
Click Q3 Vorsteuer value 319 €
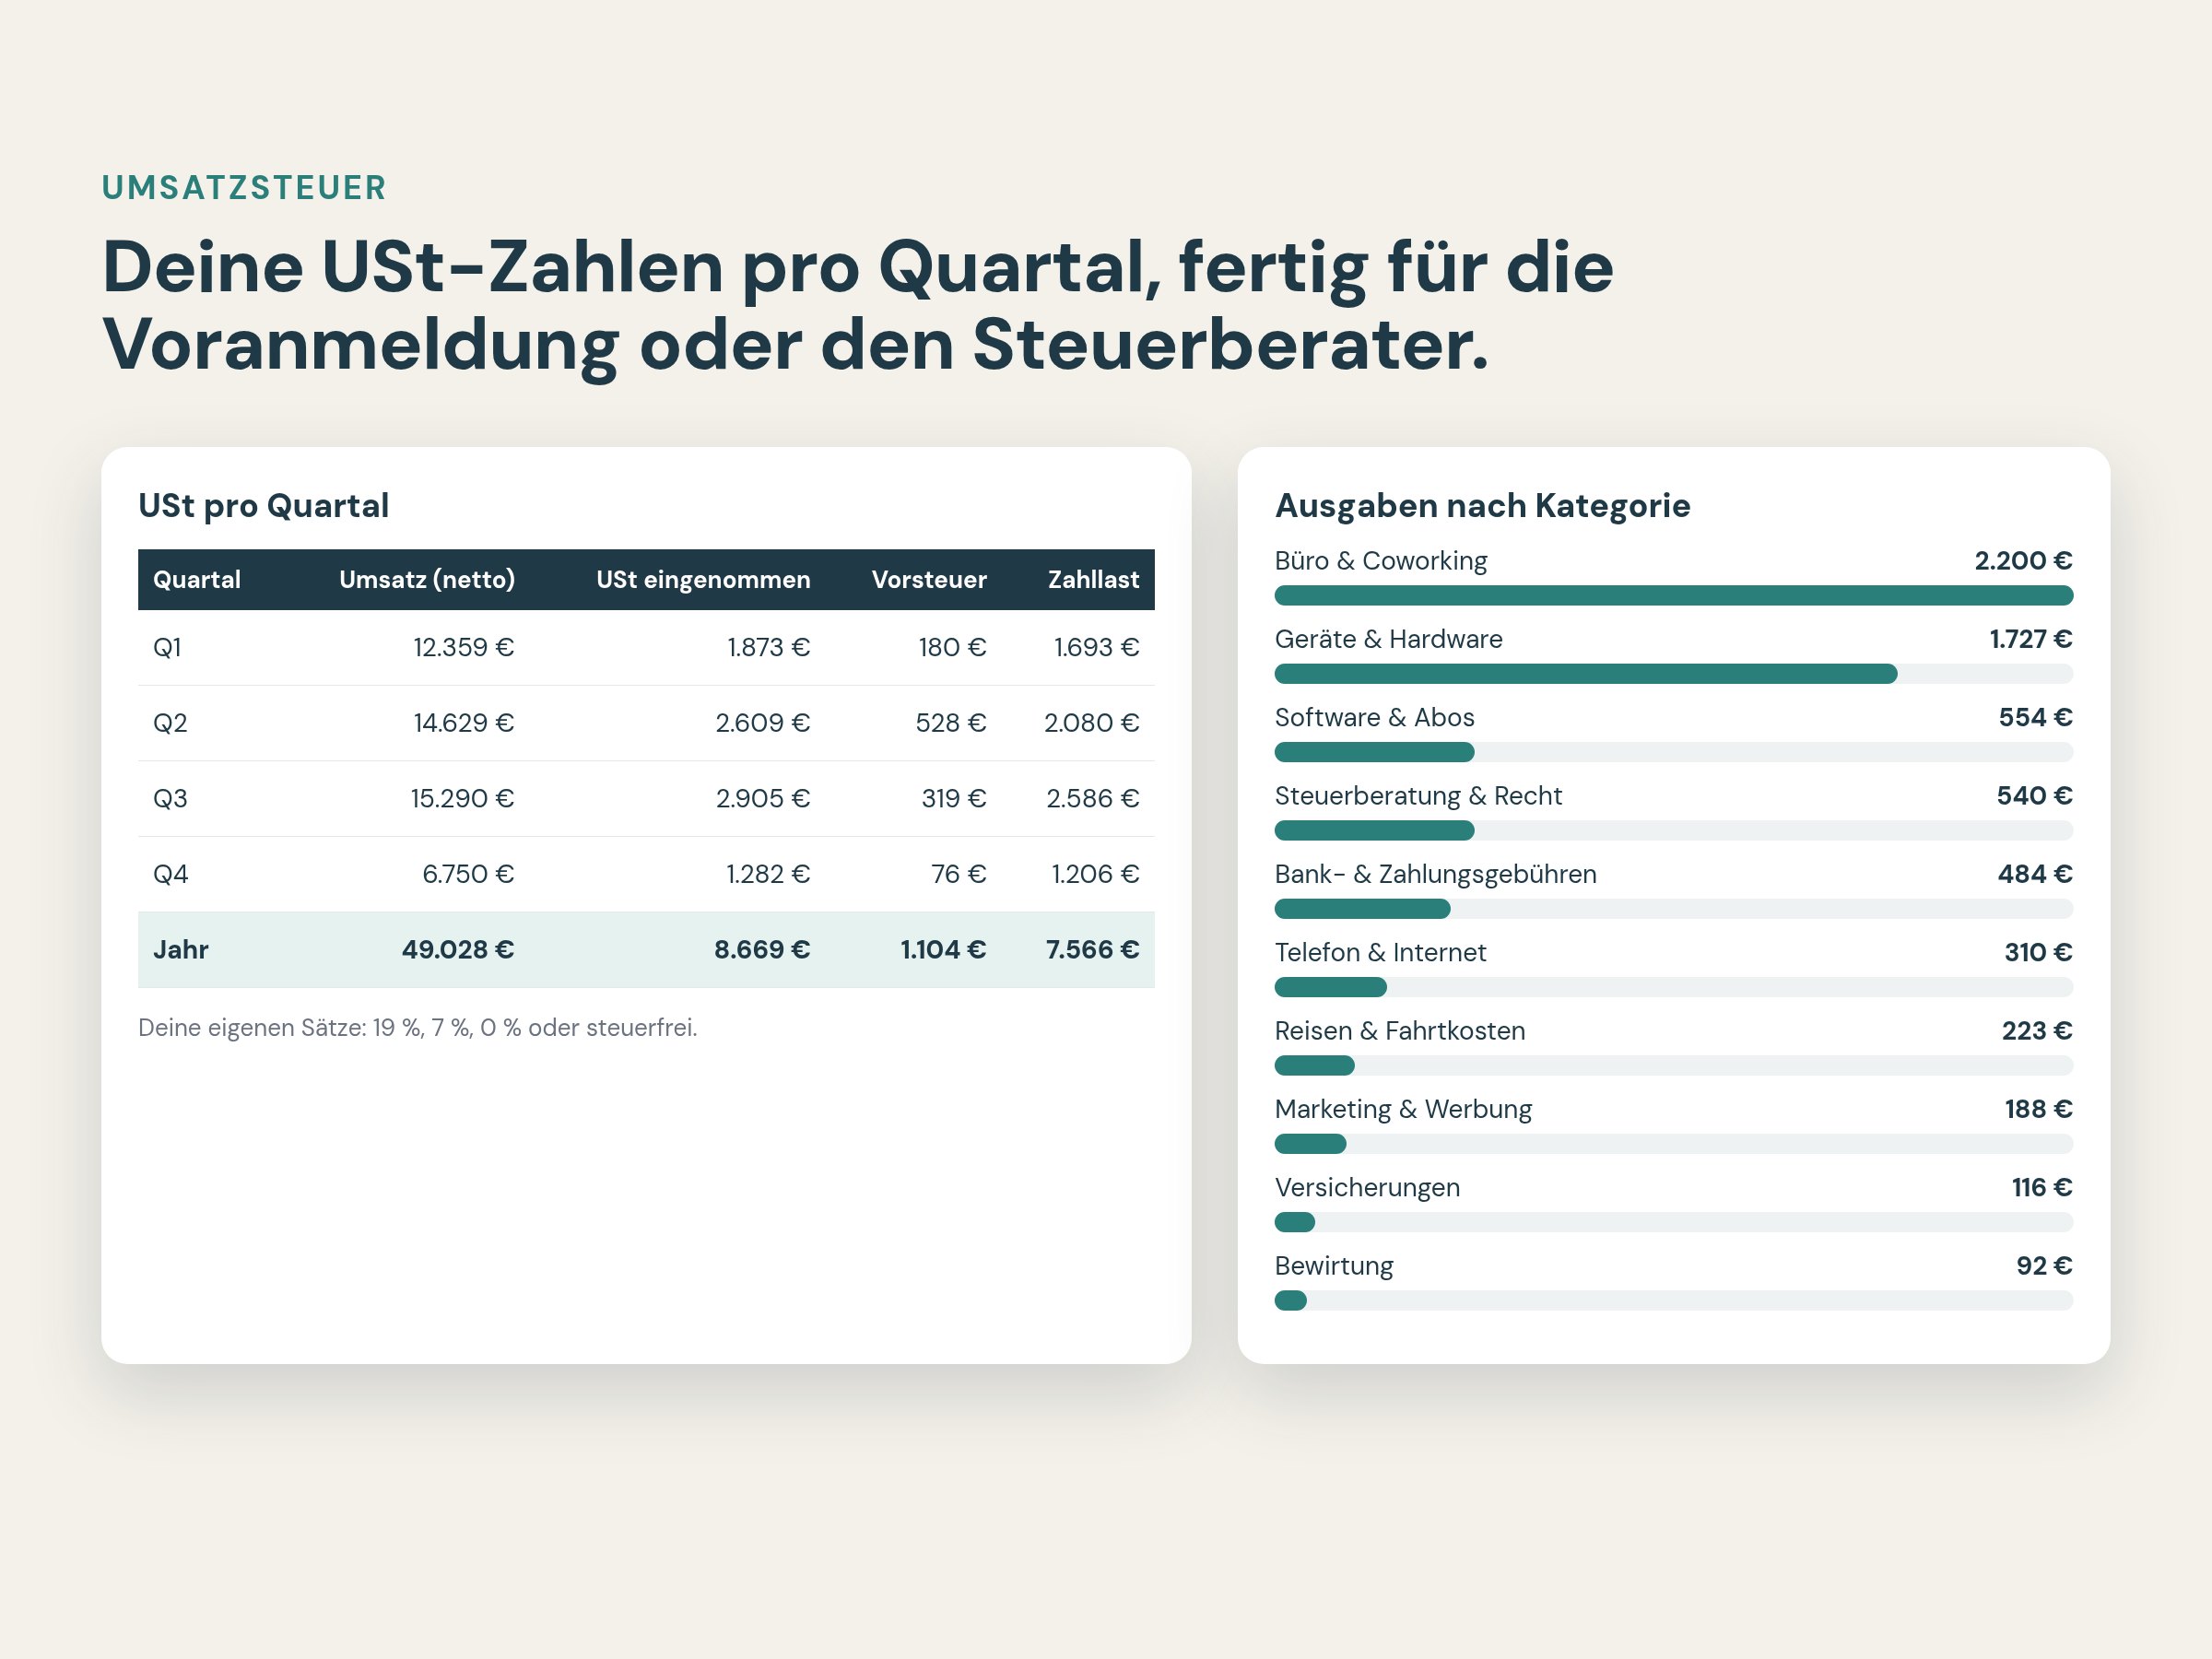(x=954, y=799)
